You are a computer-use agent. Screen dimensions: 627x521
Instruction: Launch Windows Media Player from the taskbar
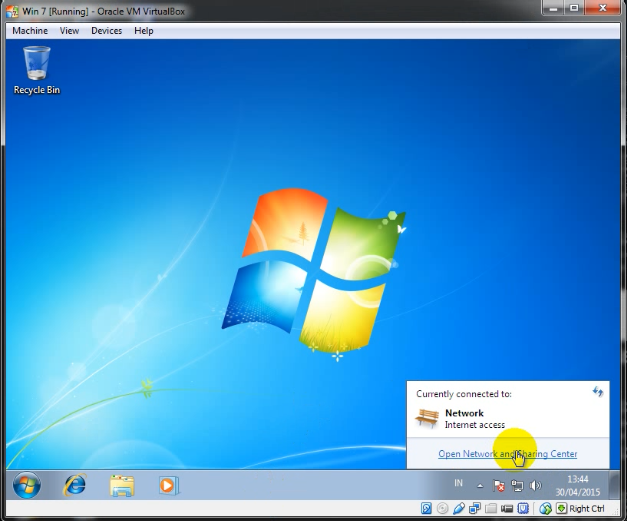169,485
